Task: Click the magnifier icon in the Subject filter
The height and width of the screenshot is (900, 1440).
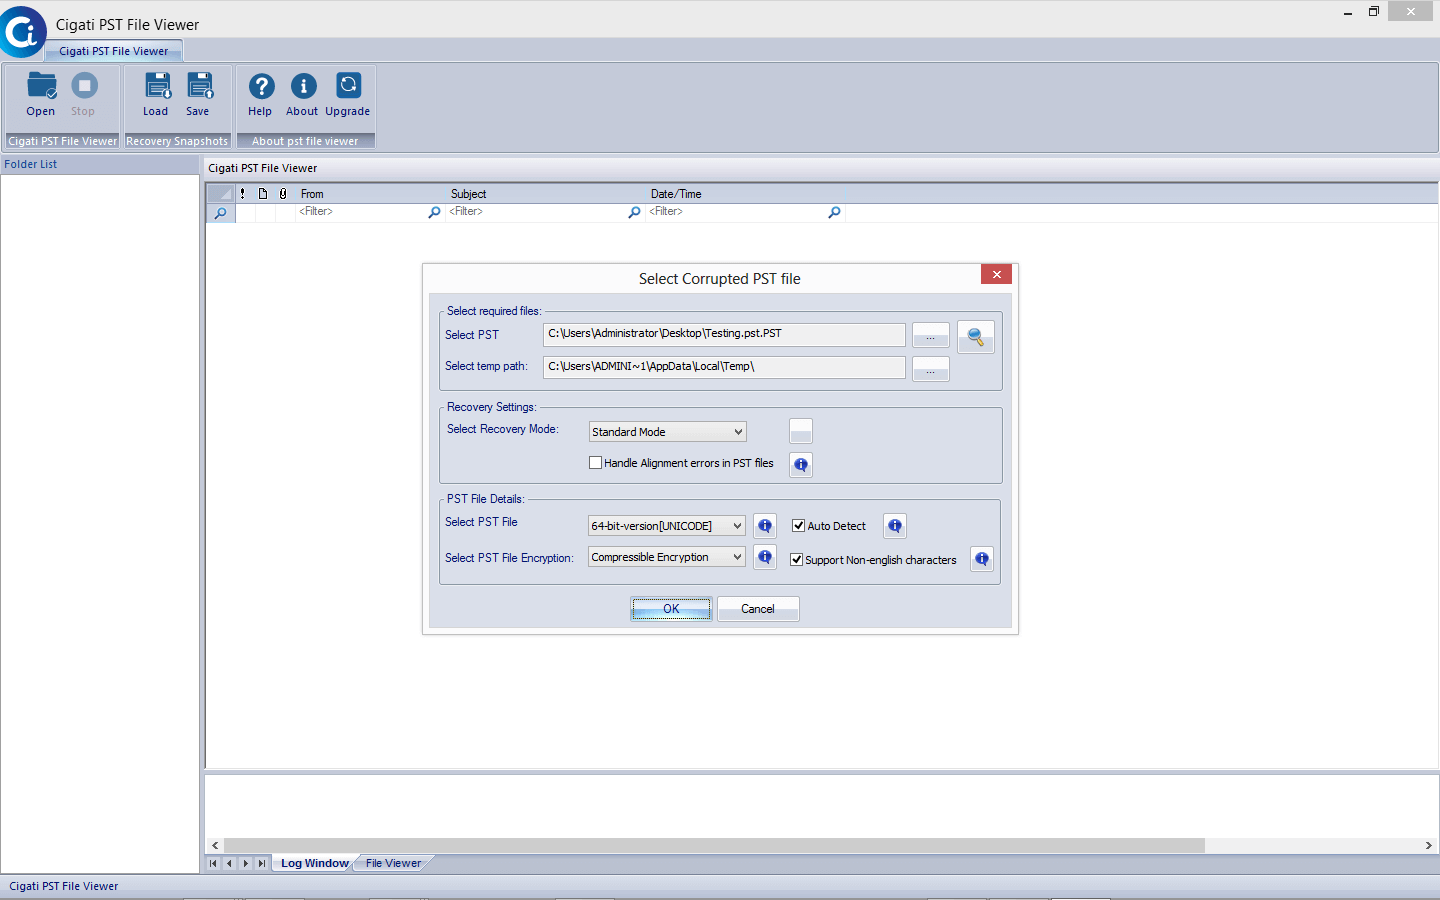Action: coord(634,212)
